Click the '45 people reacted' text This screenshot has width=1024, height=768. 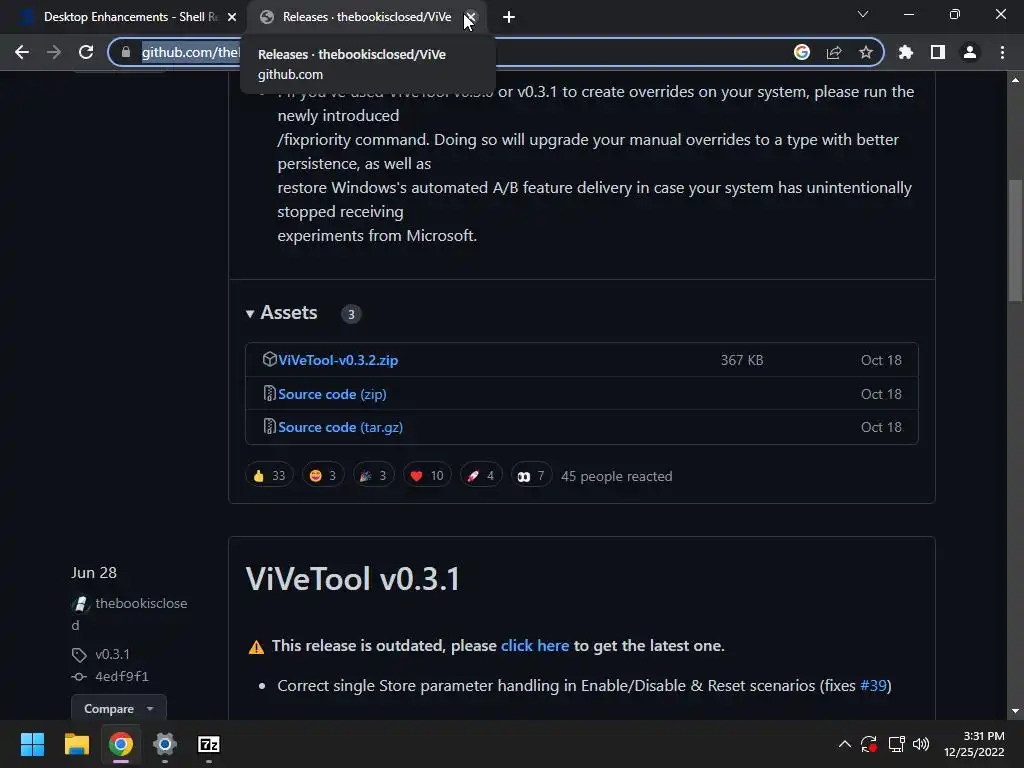616,476
